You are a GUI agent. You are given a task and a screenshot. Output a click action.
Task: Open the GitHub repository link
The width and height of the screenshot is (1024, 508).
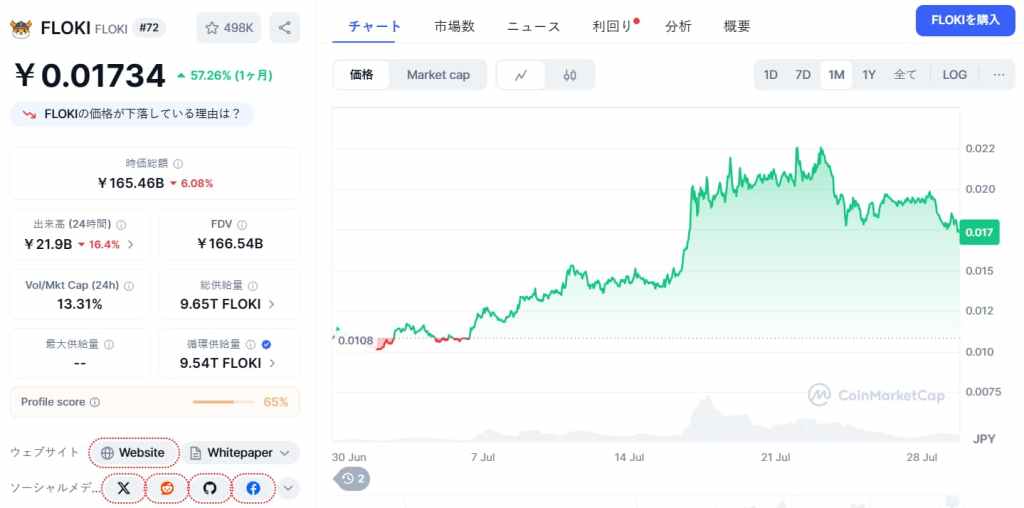coord(210,488)
